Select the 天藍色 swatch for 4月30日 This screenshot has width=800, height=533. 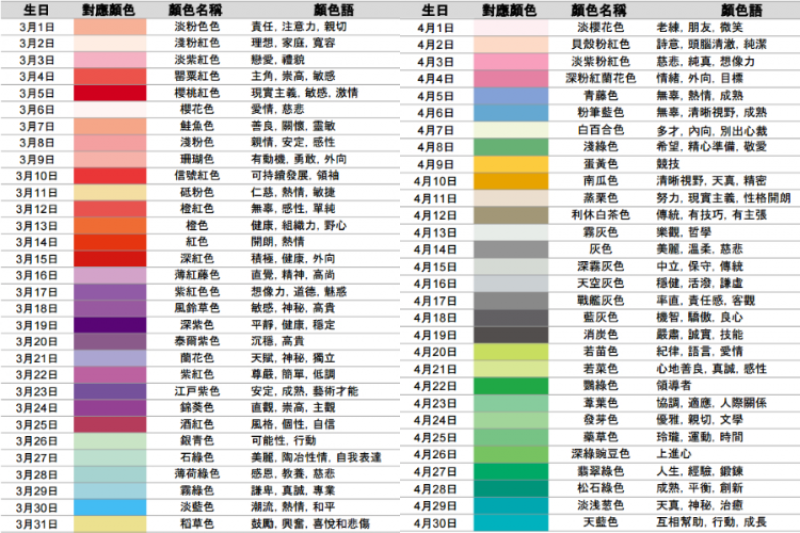click(512, 522)
